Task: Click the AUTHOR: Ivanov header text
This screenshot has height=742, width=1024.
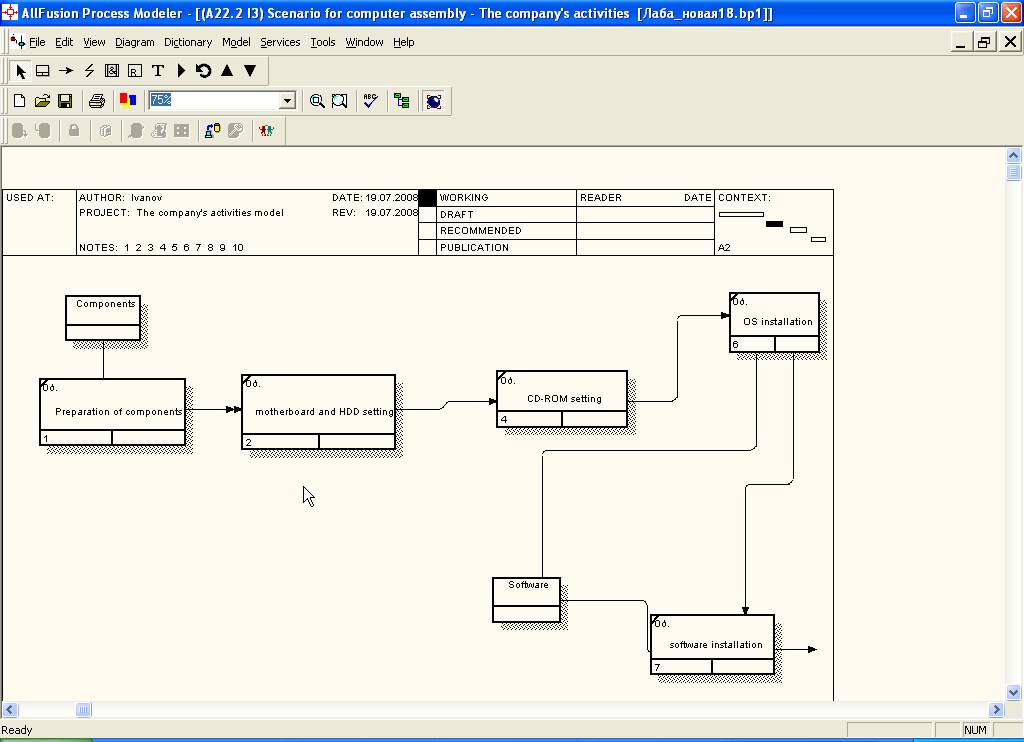Action: (x=120, y=197)
